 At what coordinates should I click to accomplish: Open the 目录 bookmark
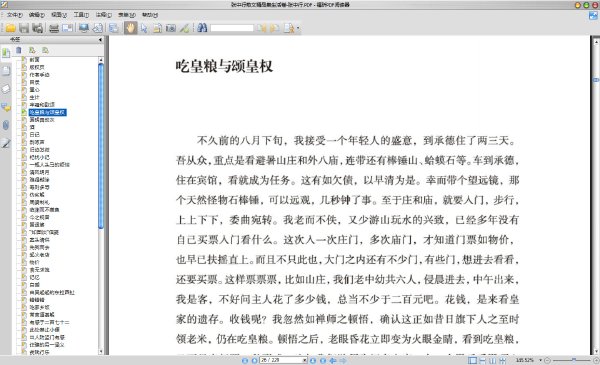[34, 82]
